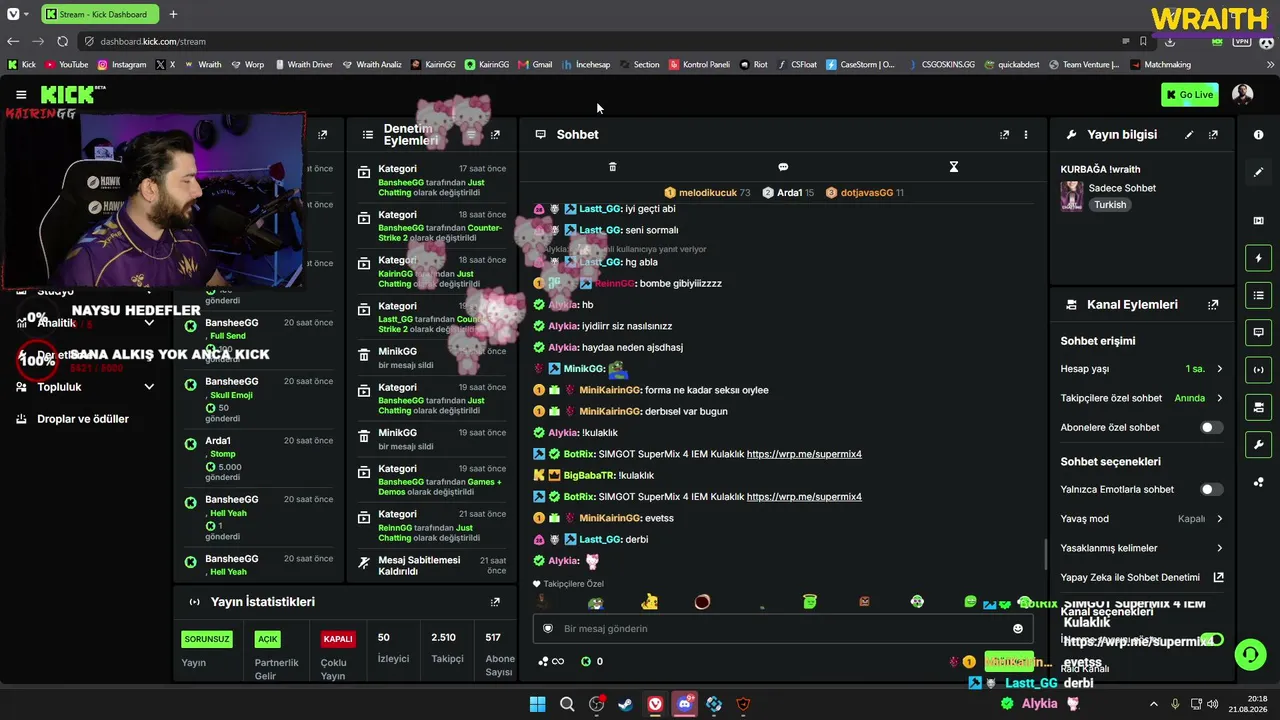Open Windows Start menu

(537, 704)
